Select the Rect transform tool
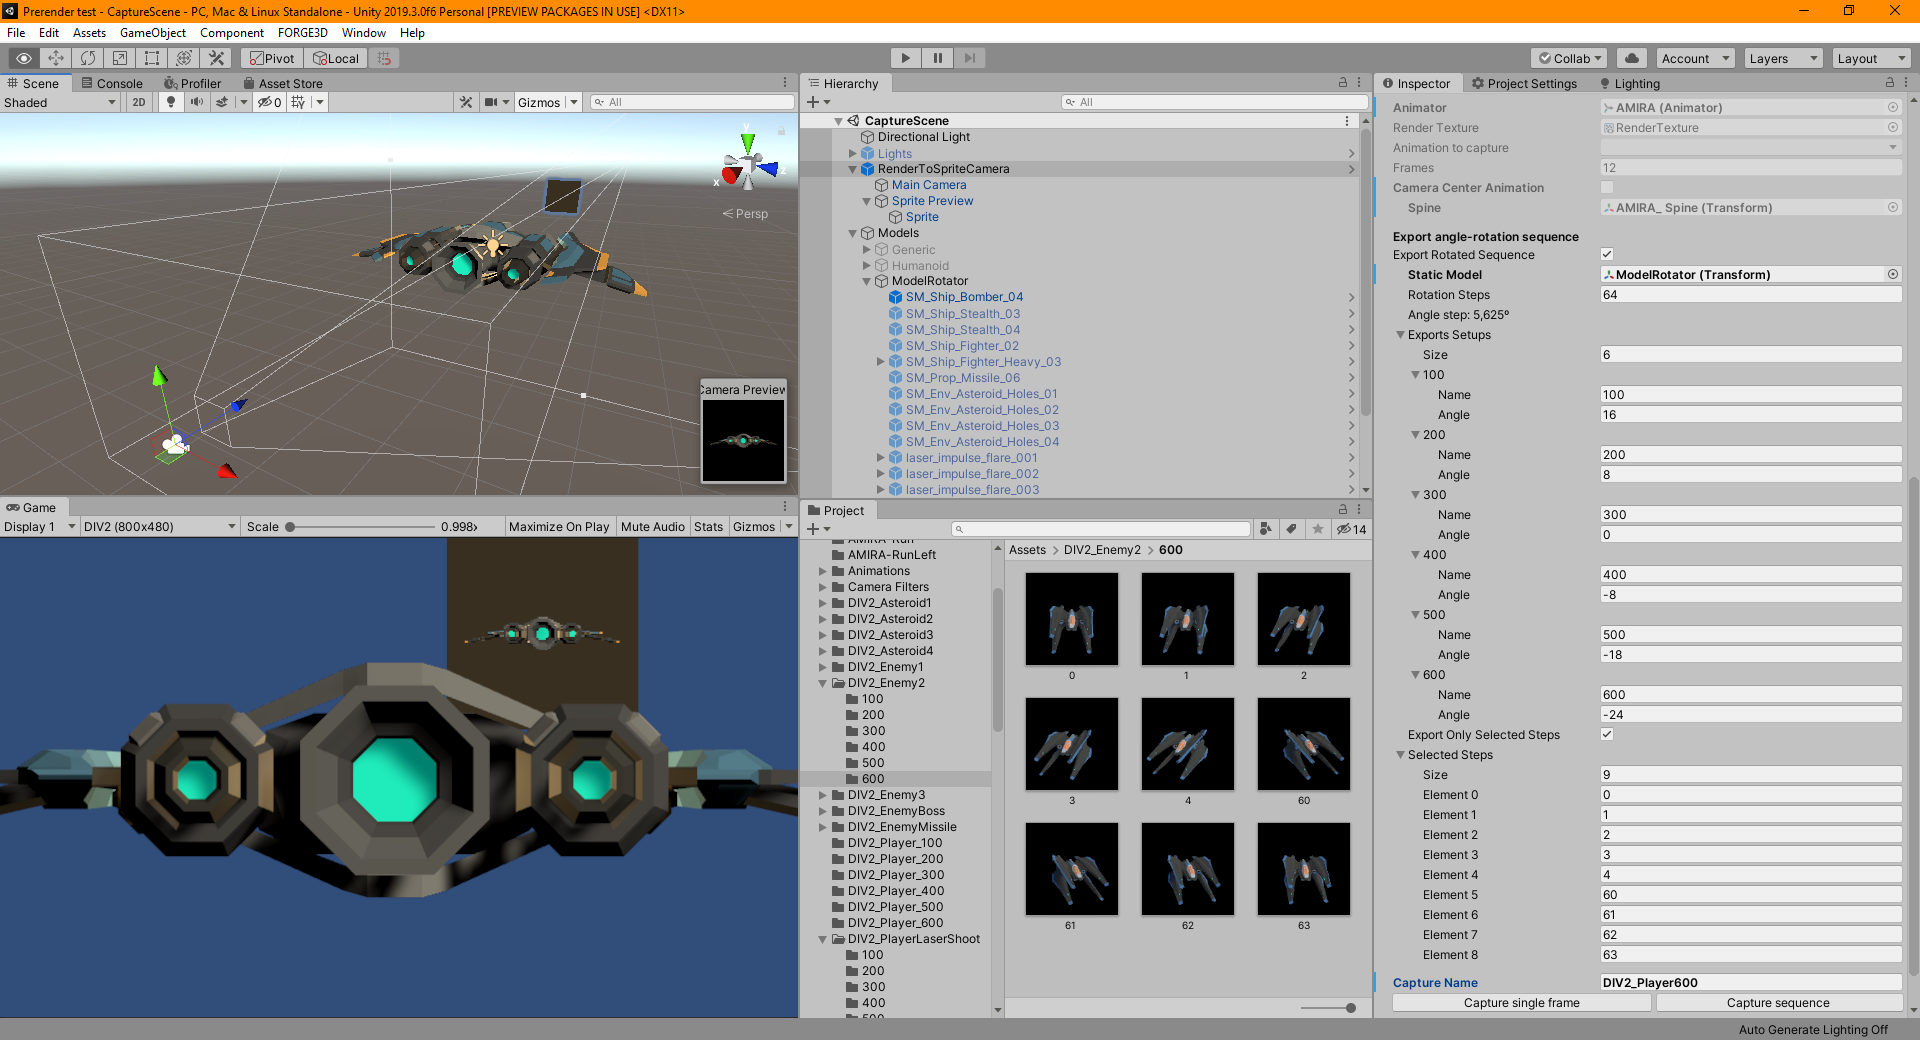This screenshot has width=1920, height=1040. pyautogui.click(x=152, y=58)
